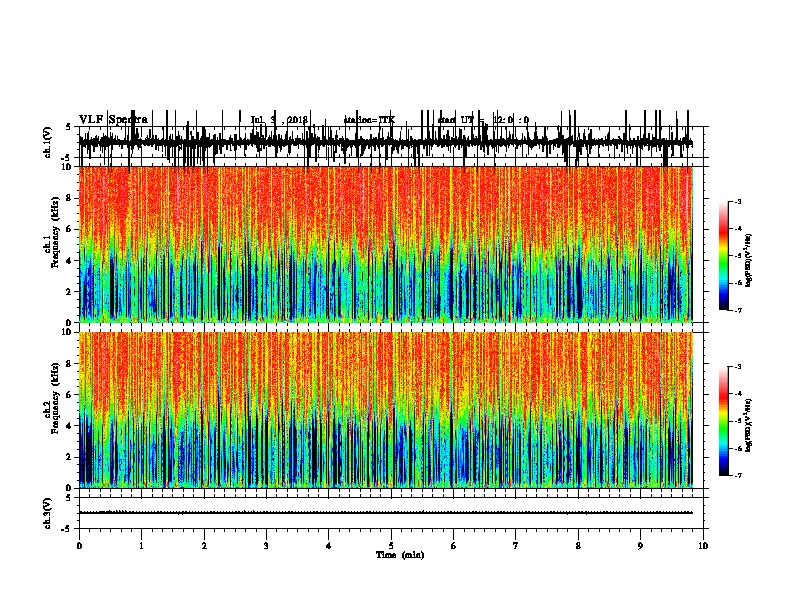Click the 5 minute tick label
792x612 pixels.
pyautogui.click(x=391, y=546)
